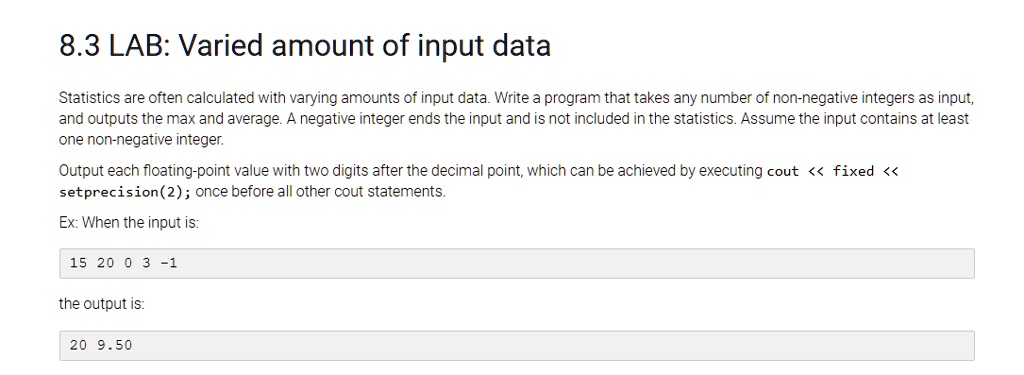
Task: Click the "8.3 LAB: Varied amount of input data" heading
Action: (x=305, y=46)
